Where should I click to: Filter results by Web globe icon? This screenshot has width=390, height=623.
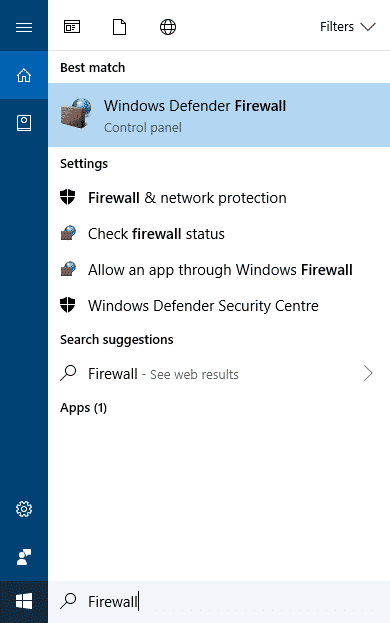(168, 27)
